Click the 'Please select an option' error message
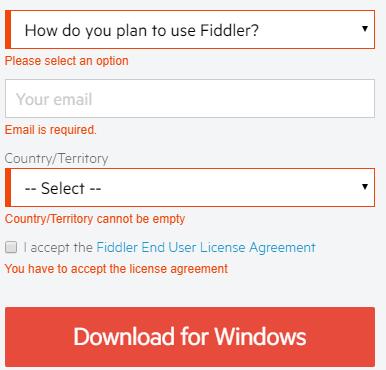This screenshot has height=370, width=386. (66, 61)
